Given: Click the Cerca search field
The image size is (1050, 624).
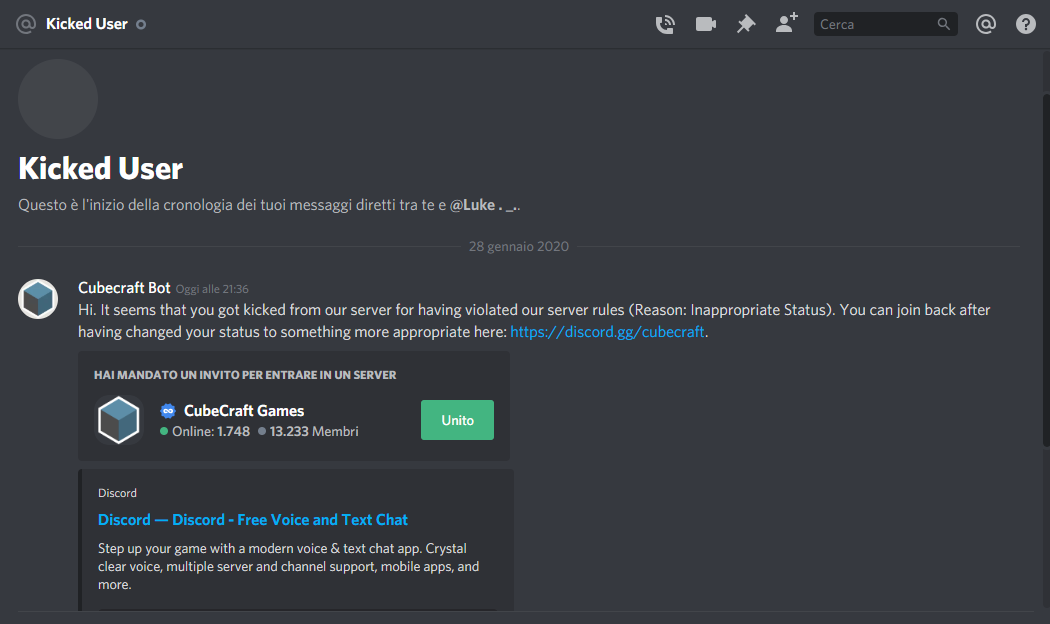Looking at the screenshot, I should pos(885,24).
